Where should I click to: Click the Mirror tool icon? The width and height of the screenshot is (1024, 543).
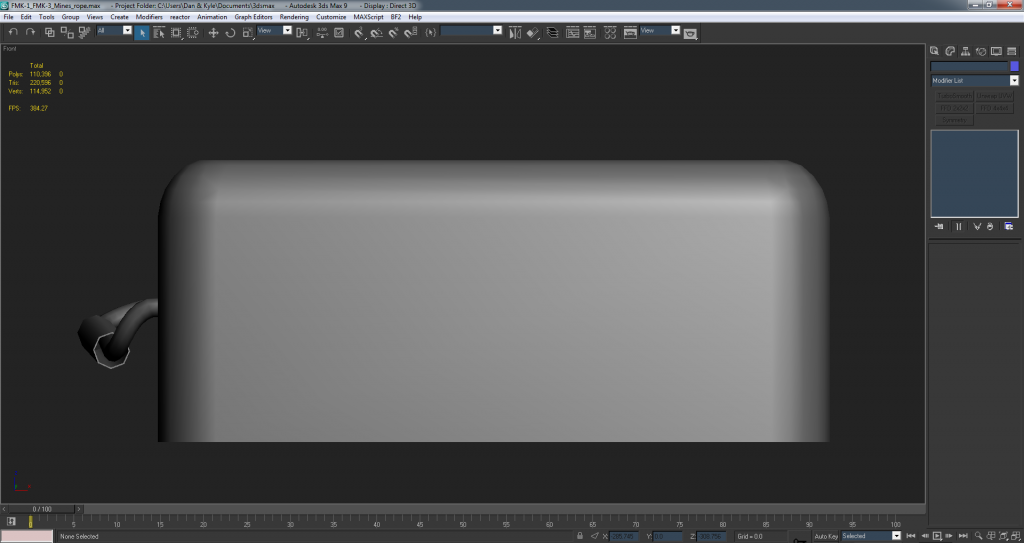click(x=516, y=32)
